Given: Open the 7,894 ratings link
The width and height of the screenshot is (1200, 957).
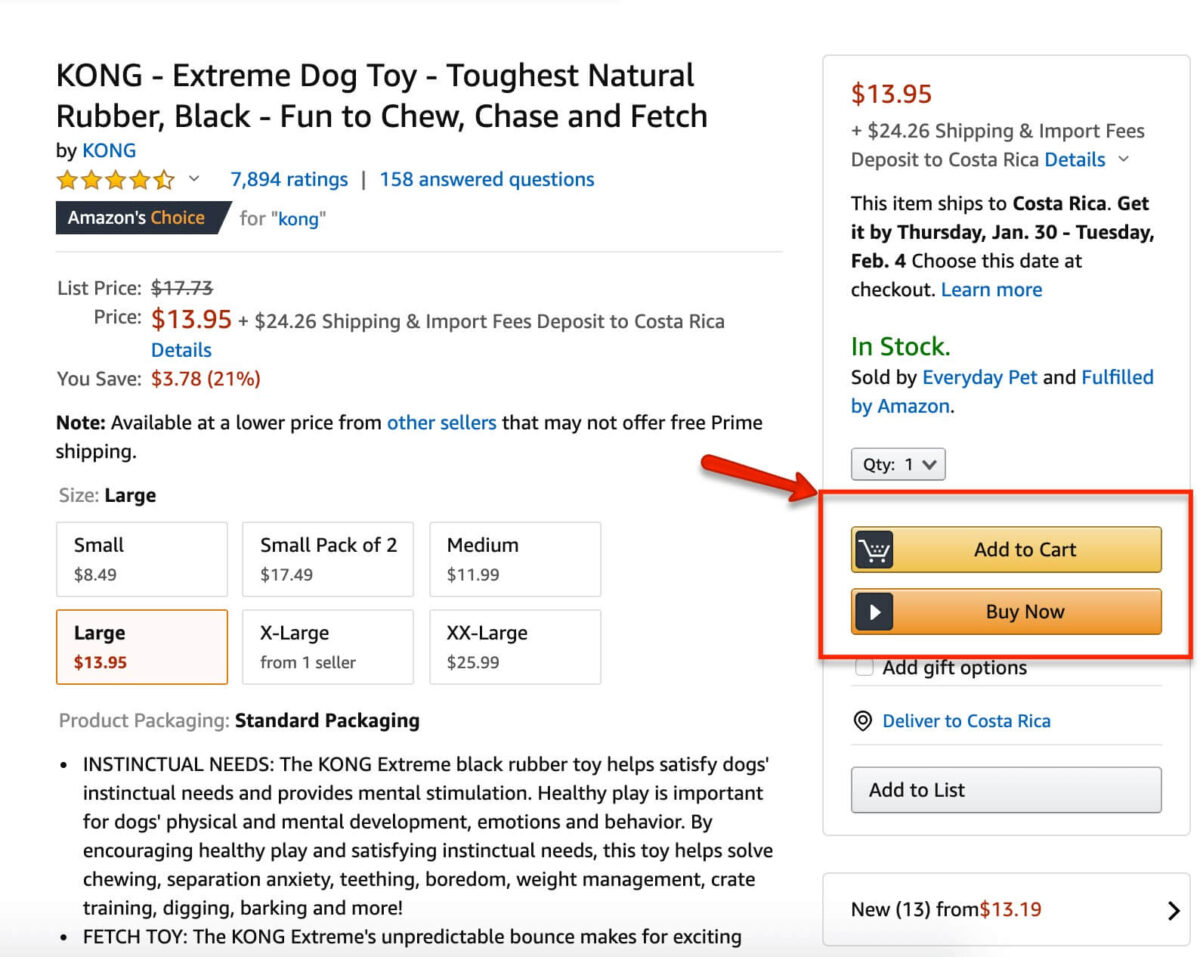Looking at the screenshot, I should point(288,179).
